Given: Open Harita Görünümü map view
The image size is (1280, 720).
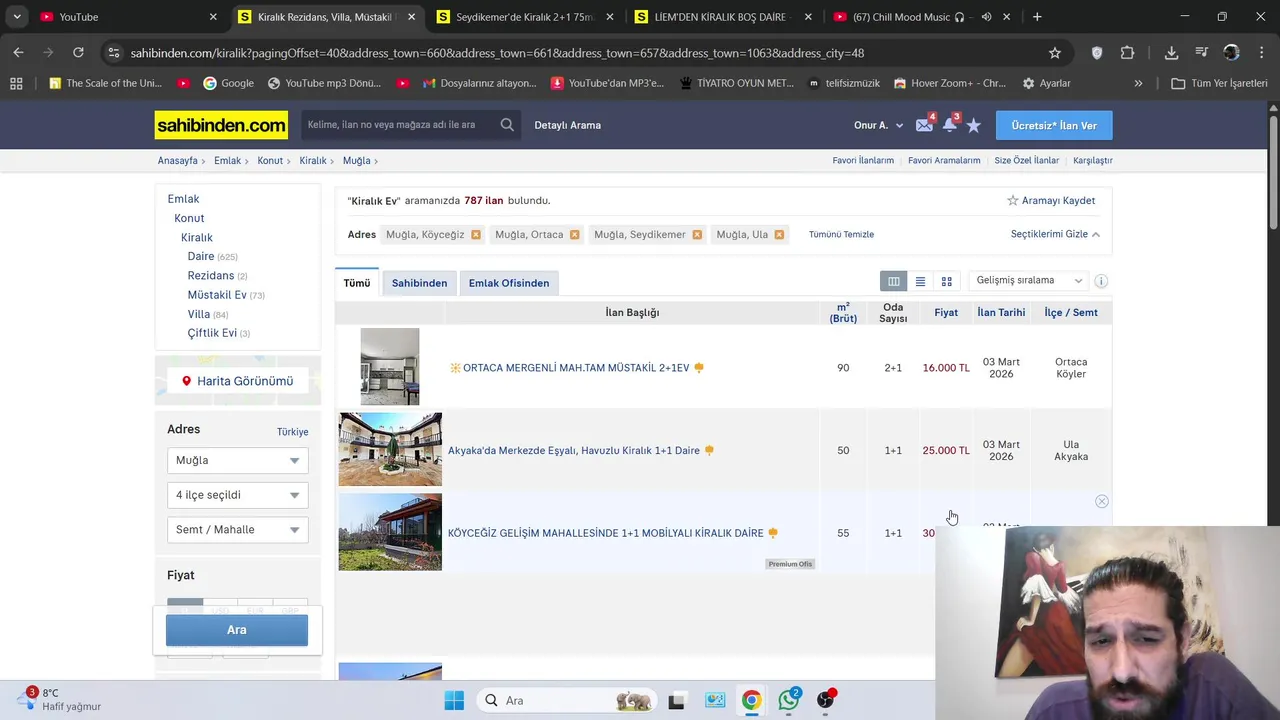Looking at the screenshot, I should (238, 381).
